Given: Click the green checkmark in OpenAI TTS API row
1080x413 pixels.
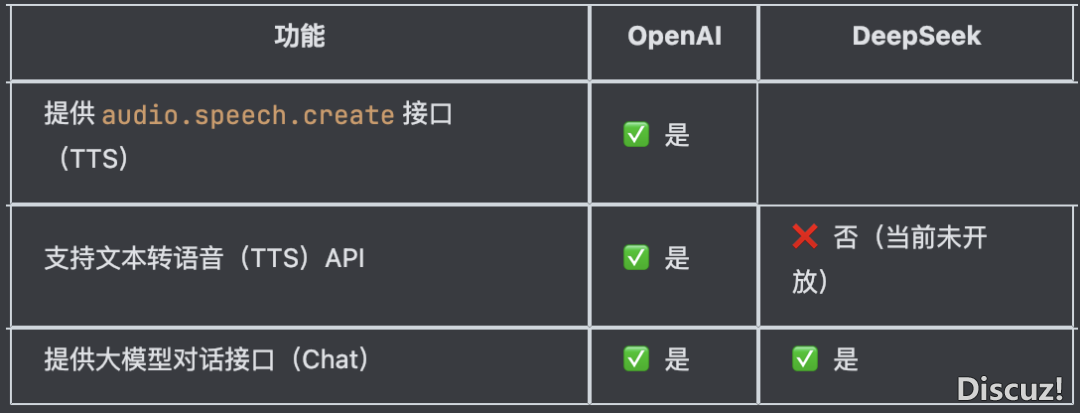Looking at the screenshot, I should point(636,258).
